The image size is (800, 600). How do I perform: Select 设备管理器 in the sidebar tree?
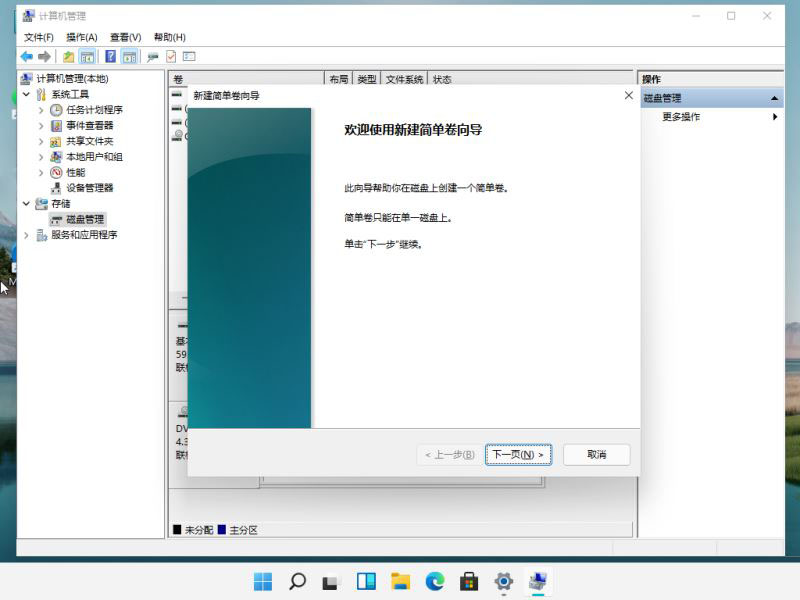pos(90,186)
